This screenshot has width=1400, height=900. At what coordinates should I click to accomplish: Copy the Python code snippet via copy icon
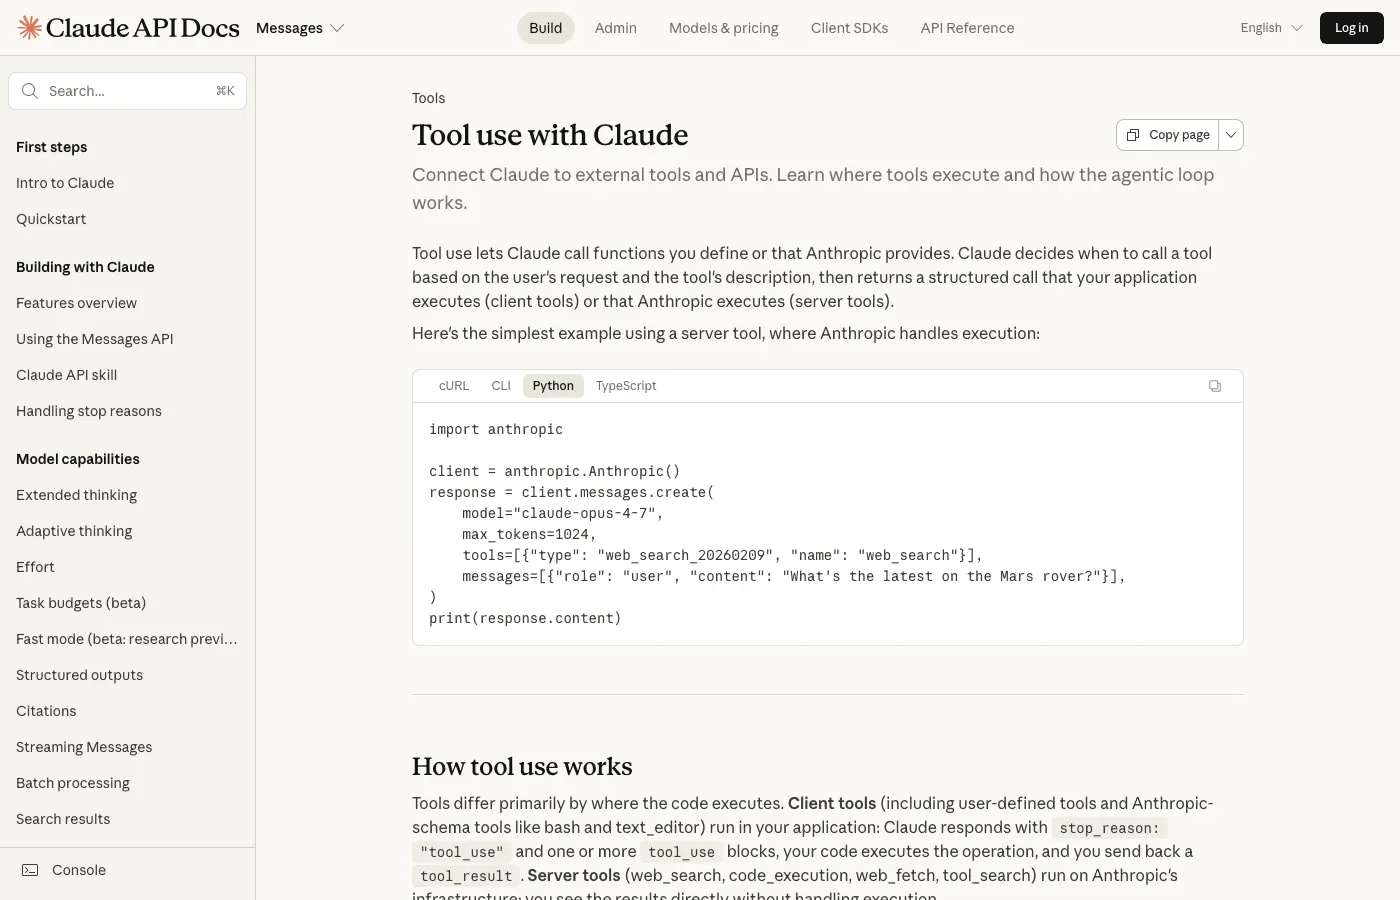(x=1214, y=385)
